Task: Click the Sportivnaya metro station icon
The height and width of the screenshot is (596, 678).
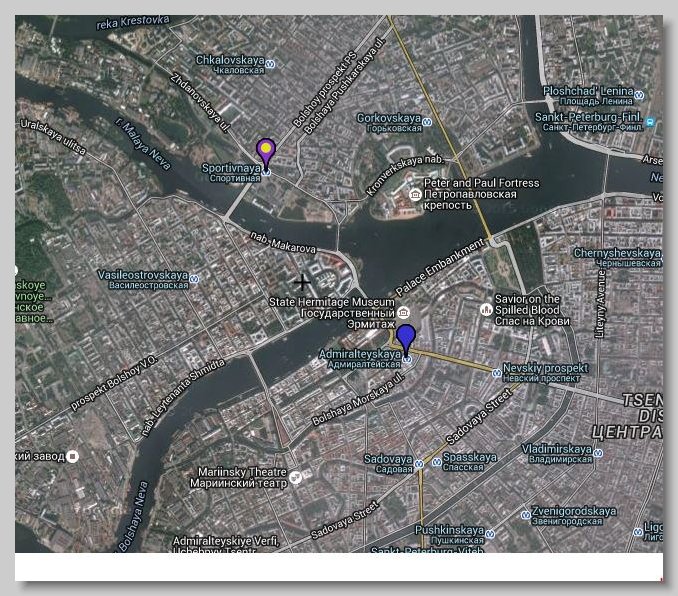Action: click(267, 172)
